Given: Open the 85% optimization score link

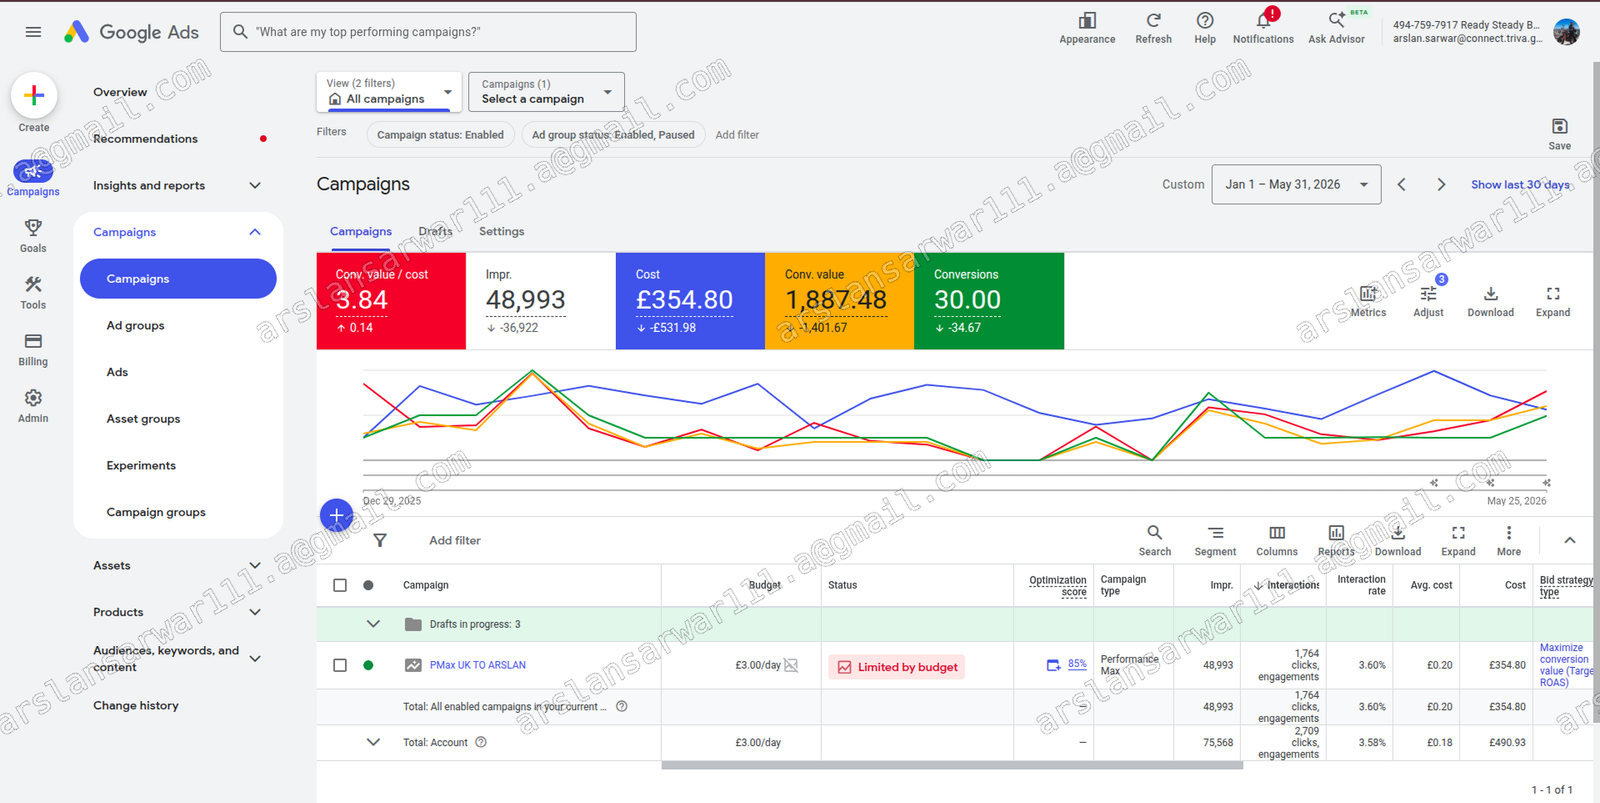Looking at the screenshot, I should (1077, 664).
